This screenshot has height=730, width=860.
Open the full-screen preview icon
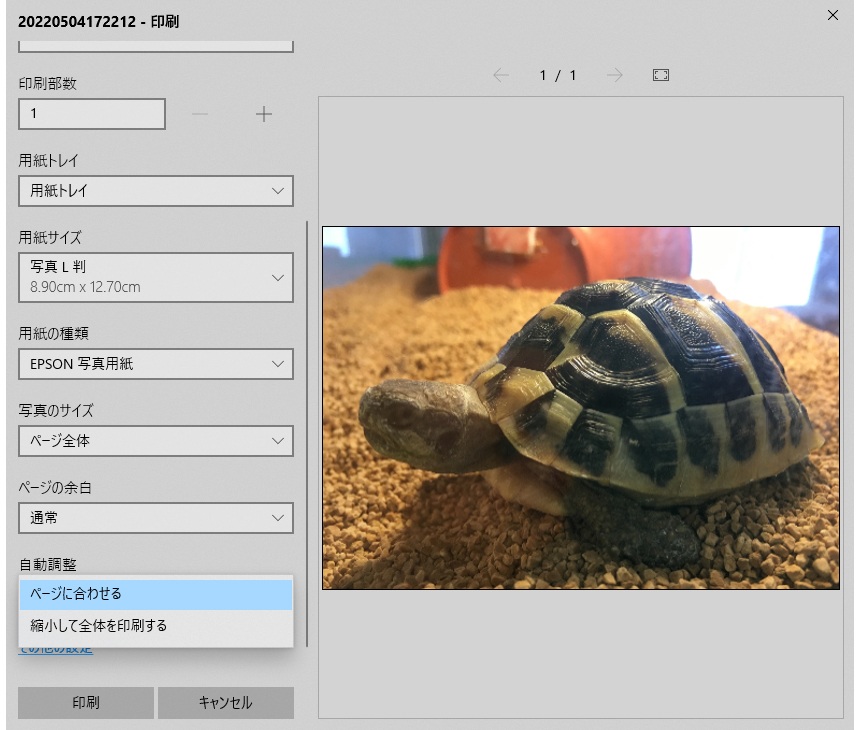pos(660,75)
